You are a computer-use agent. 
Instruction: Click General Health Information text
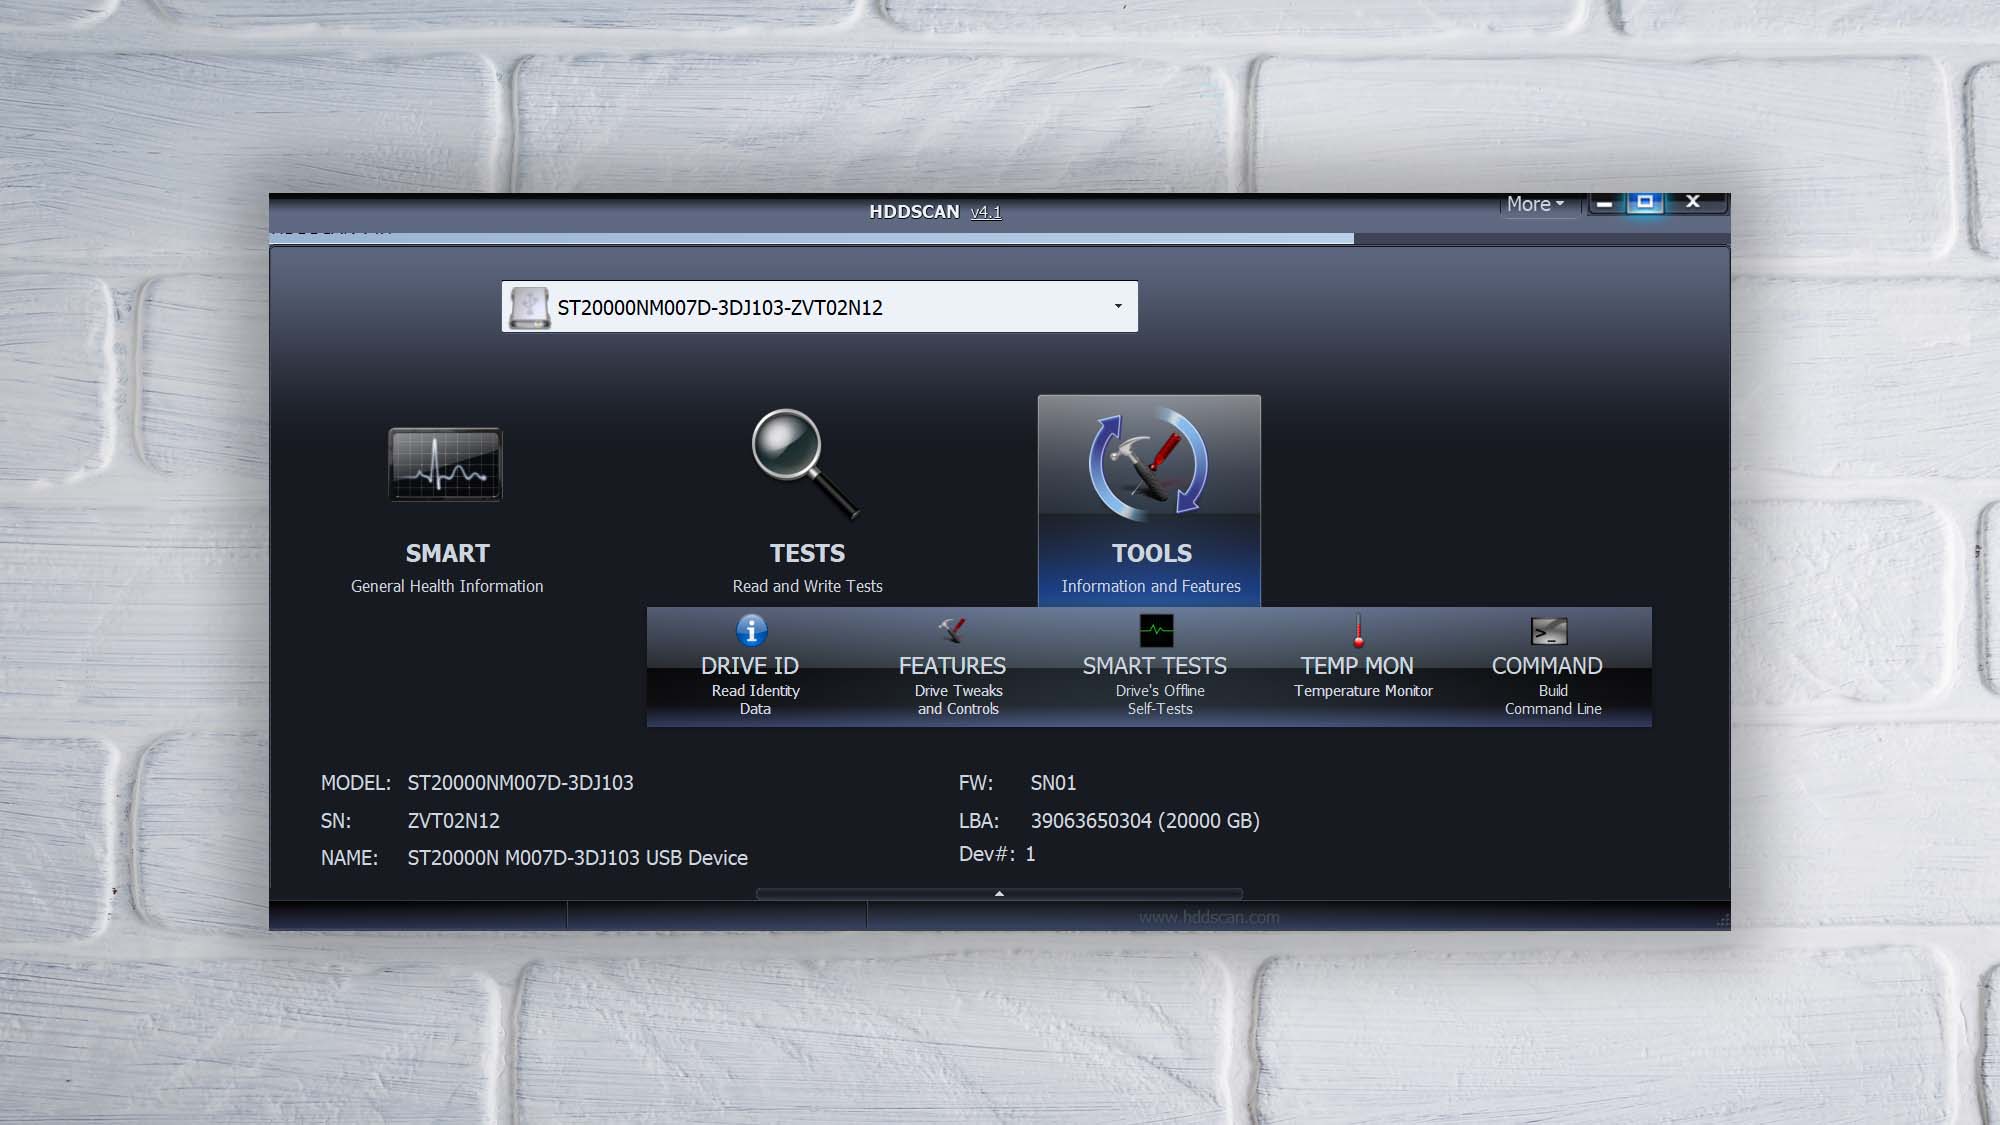(447, 586)
